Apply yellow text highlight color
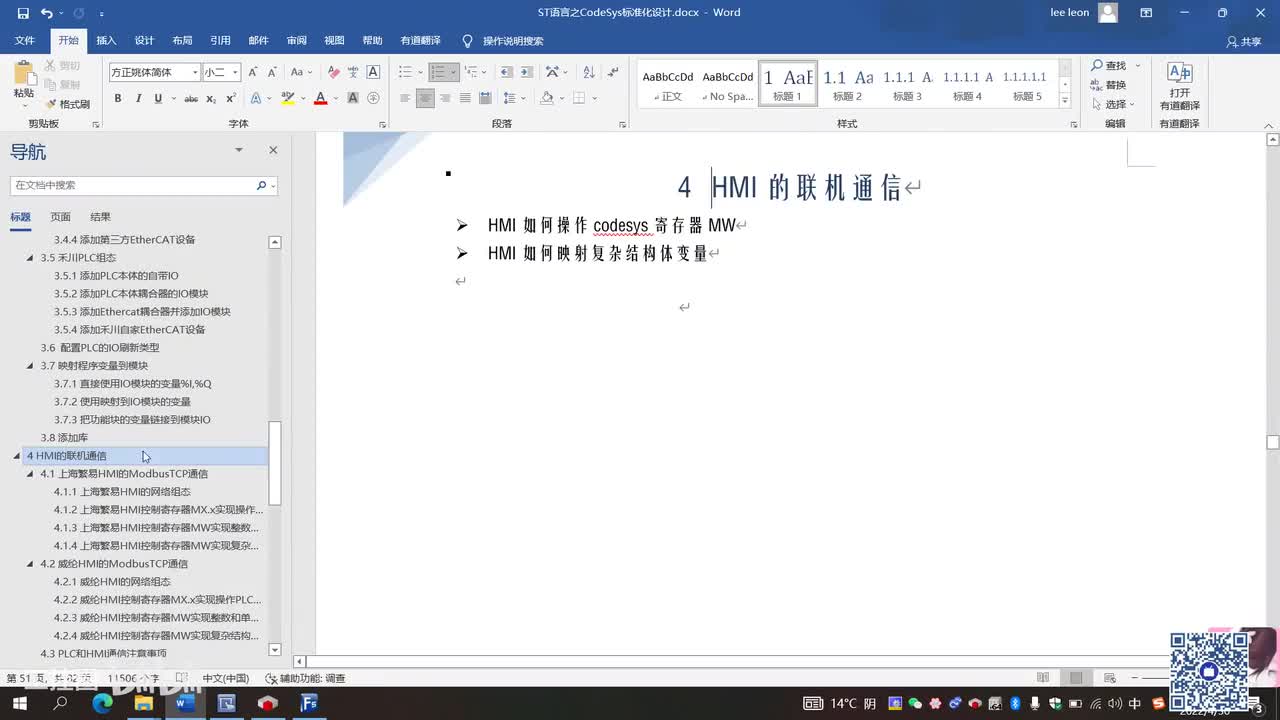This screenshot has width=1280, height=720. tap(287, 98)
